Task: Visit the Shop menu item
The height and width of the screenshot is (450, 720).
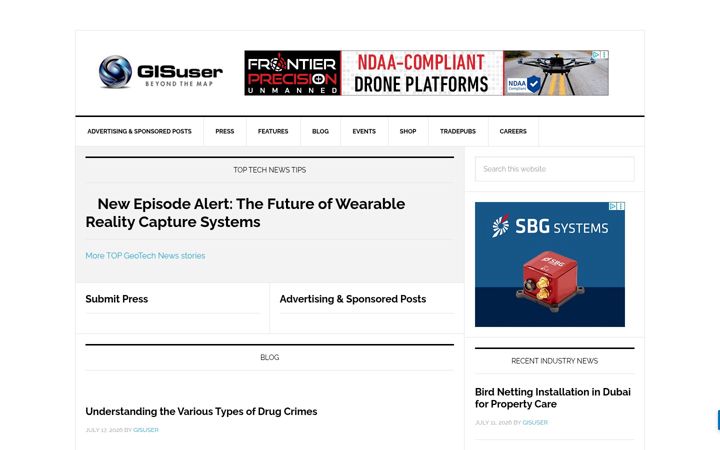Action: point(408,131)
